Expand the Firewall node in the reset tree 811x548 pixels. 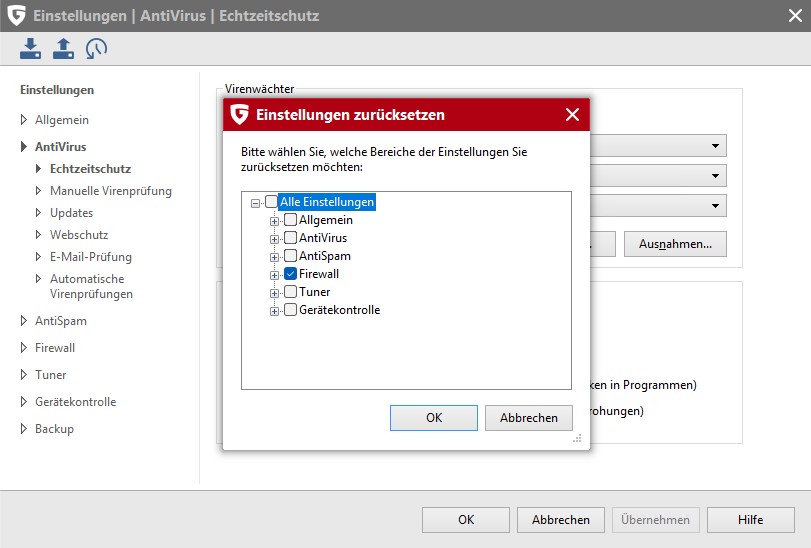[274, 276]
